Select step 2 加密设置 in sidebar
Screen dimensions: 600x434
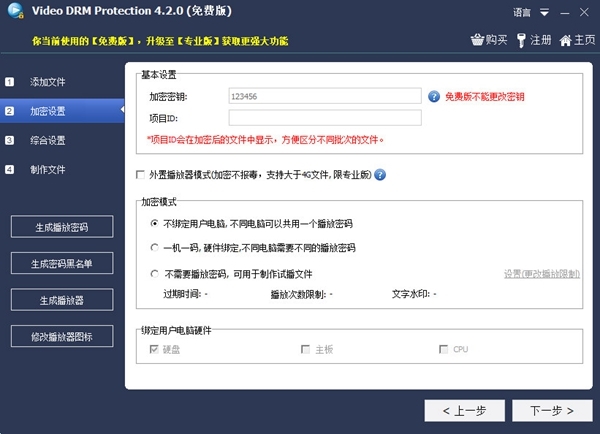click(62, 111)
